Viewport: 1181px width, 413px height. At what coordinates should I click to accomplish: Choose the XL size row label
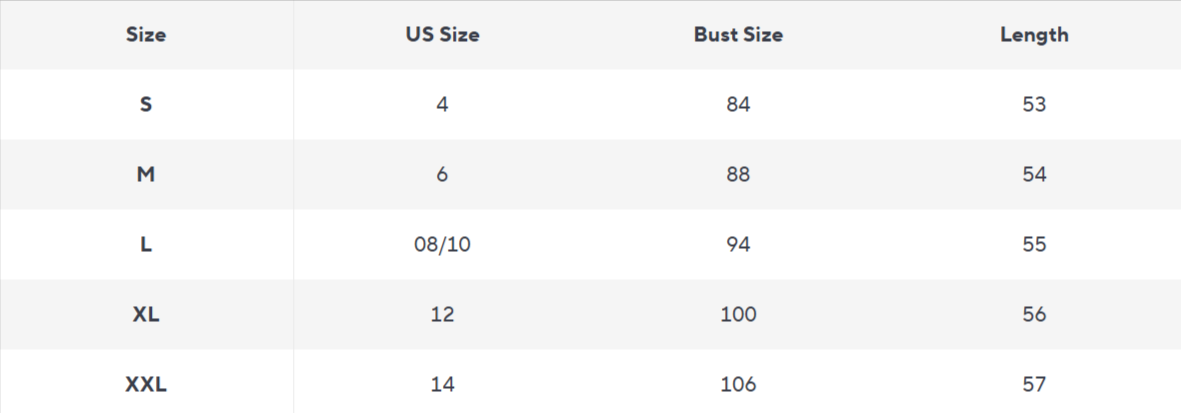tap(146, 314)
